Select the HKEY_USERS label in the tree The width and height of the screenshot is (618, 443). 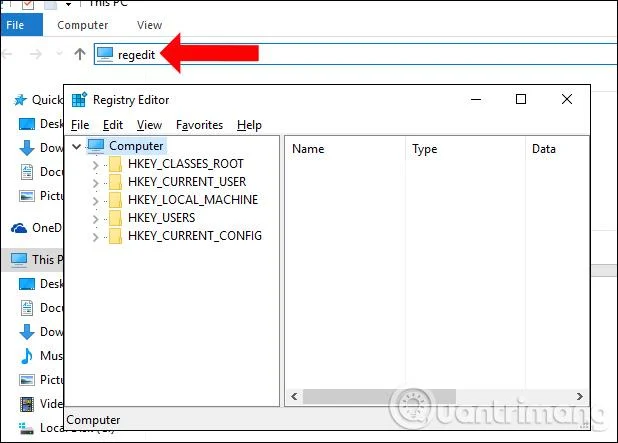click(161, 218)
